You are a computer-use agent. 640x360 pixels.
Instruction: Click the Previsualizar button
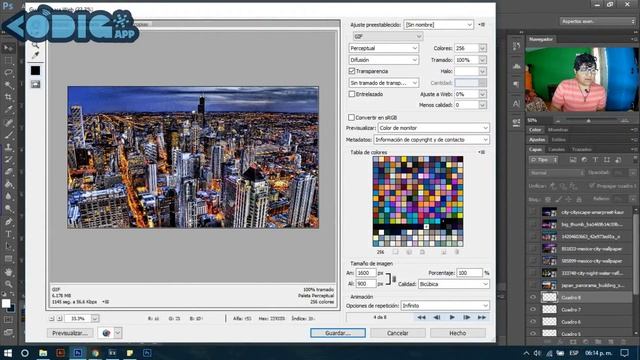[x=70, y=333]
